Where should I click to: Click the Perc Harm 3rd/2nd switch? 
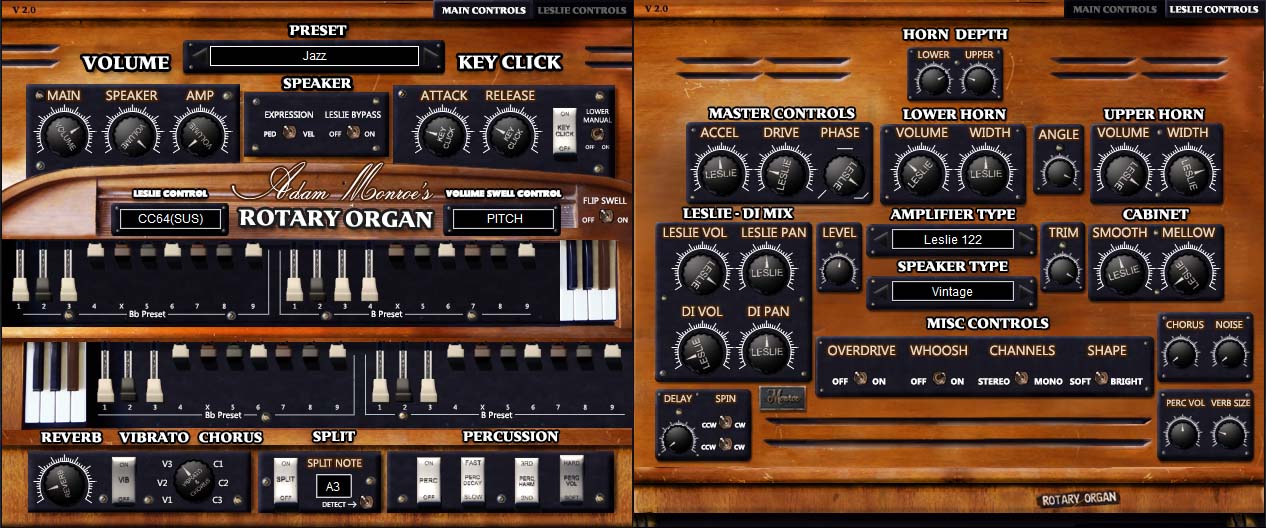point(526,481)
